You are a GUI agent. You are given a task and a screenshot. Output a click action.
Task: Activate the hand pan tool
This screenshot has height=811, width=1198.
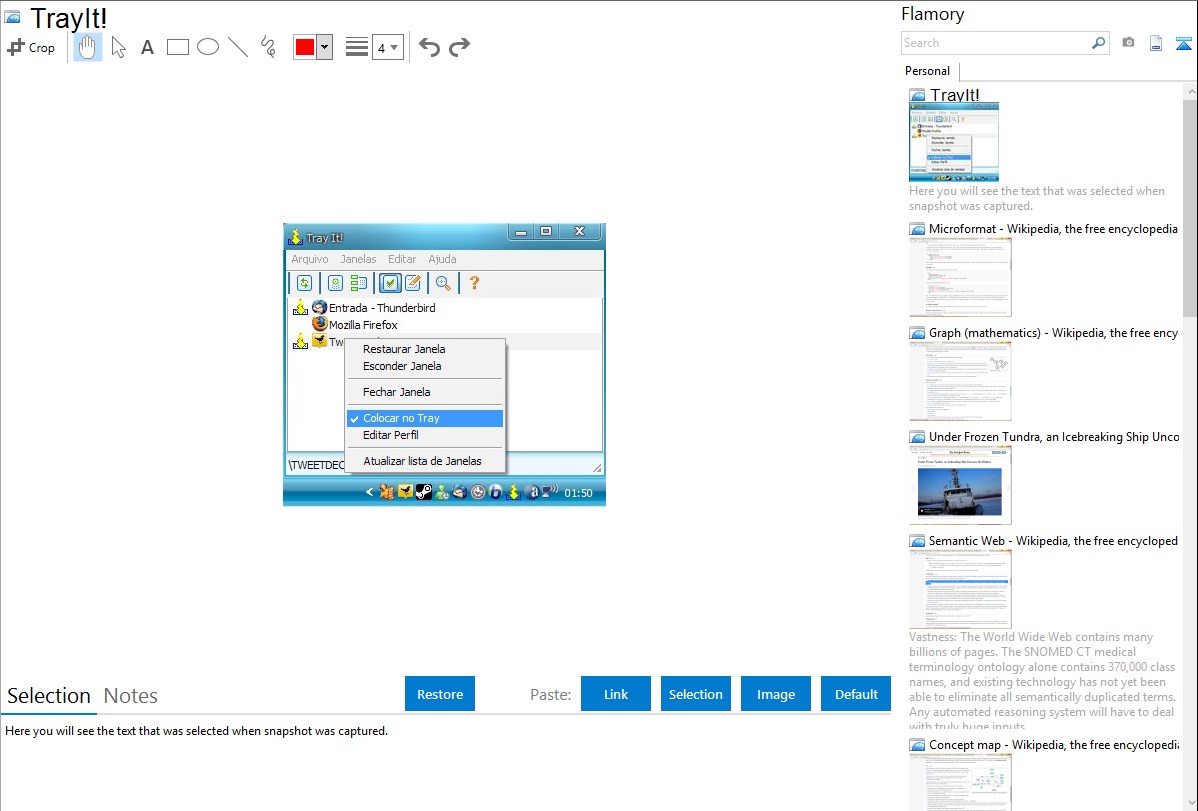click(x=88, y=47)
